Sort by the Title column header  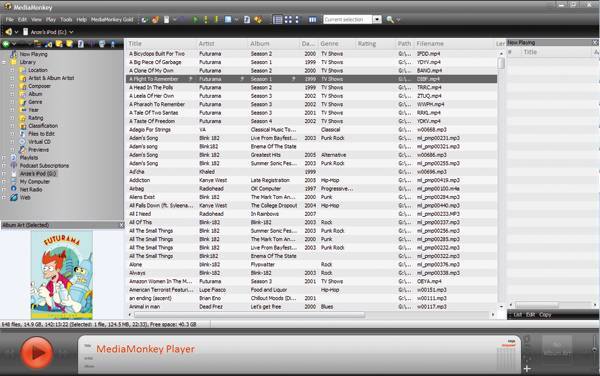[x=161, y=44]
